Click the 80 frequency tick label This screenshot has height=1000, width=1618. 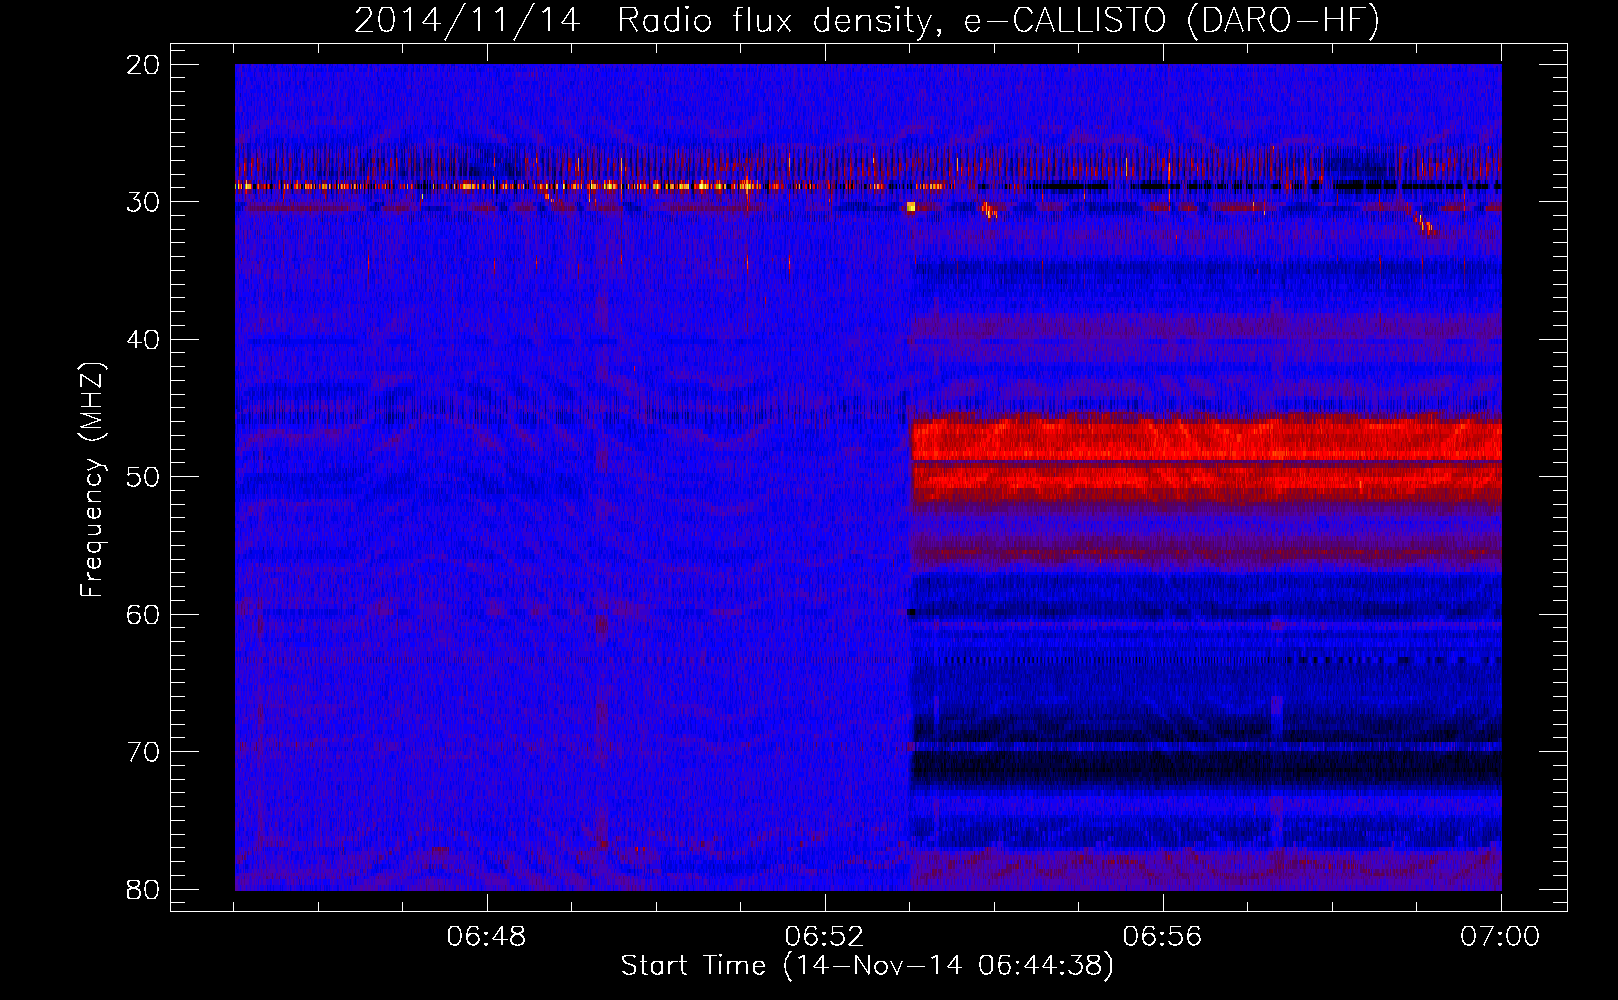144,889
